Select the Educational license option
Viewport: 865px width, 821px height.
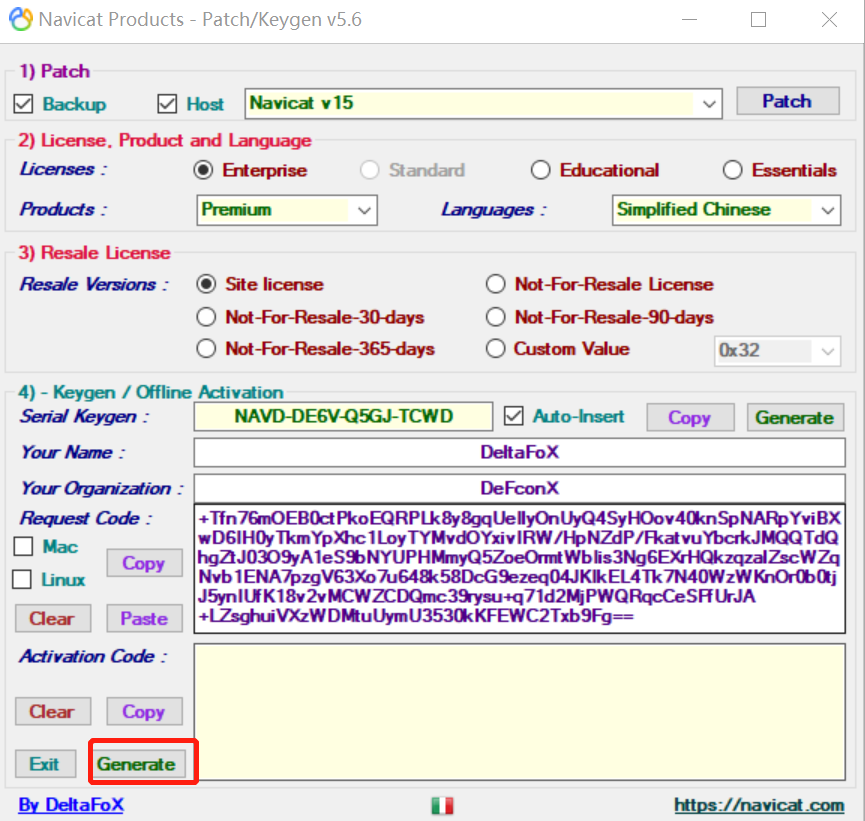(x=541, y=170)
